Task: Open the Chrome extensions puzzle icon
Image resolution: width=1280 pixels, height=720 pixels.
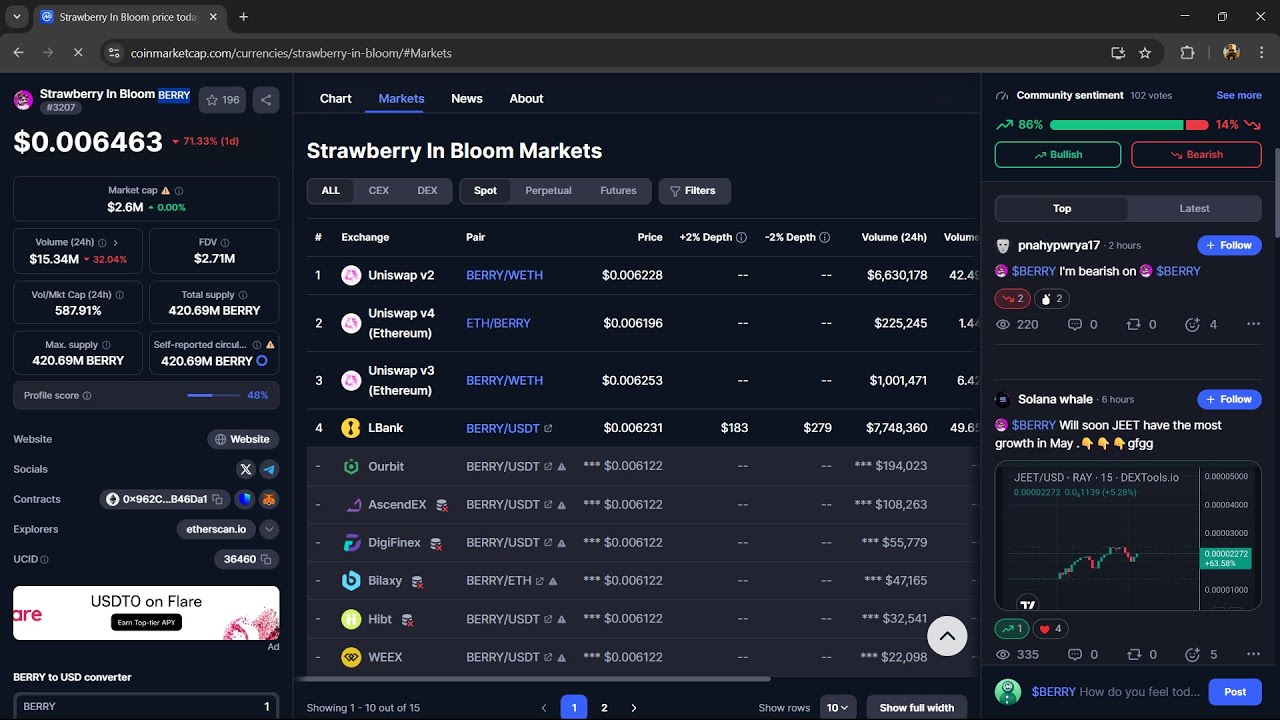Action: click(x=1187, y=53)
